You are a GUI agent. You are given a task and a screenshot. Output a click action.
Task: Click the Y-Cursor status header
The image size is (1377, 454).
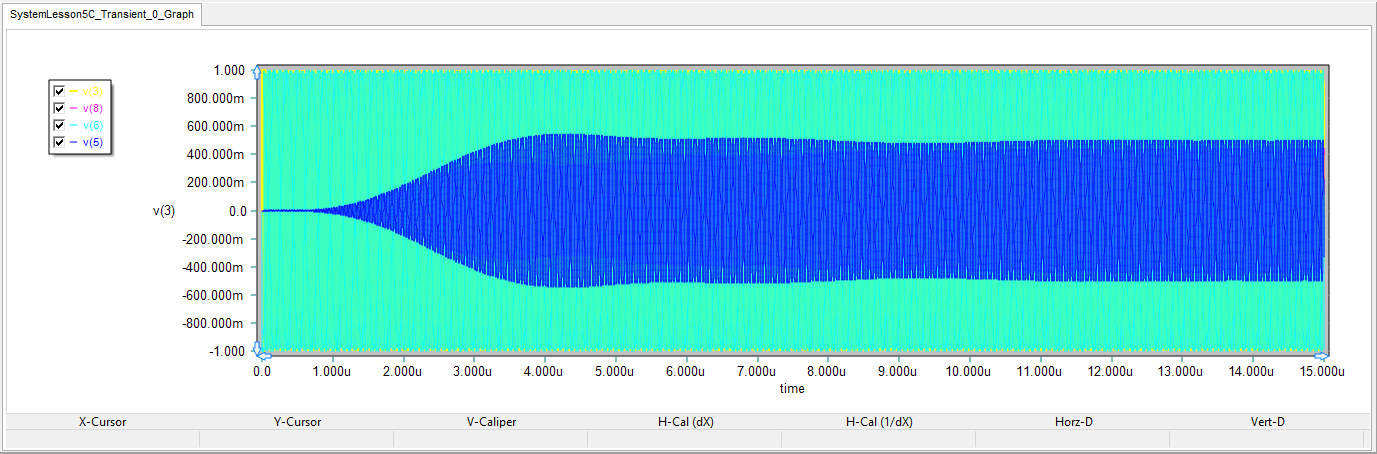[x=297, y=422]
